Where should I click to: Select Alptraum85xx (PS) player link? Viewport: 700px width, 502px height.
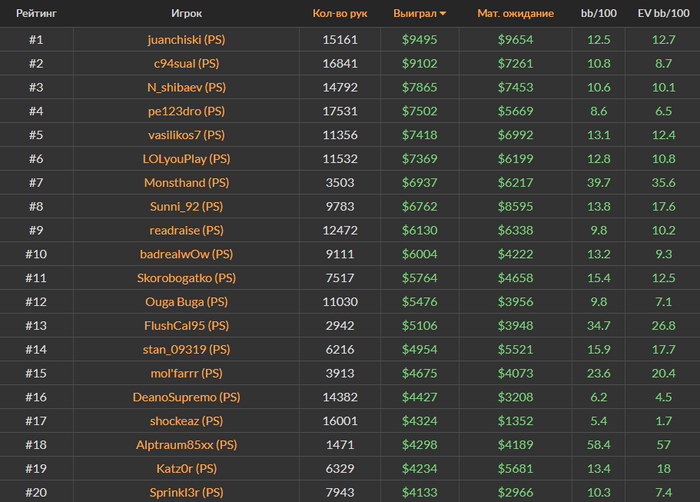pyautogui.click(x=186, y=444)
